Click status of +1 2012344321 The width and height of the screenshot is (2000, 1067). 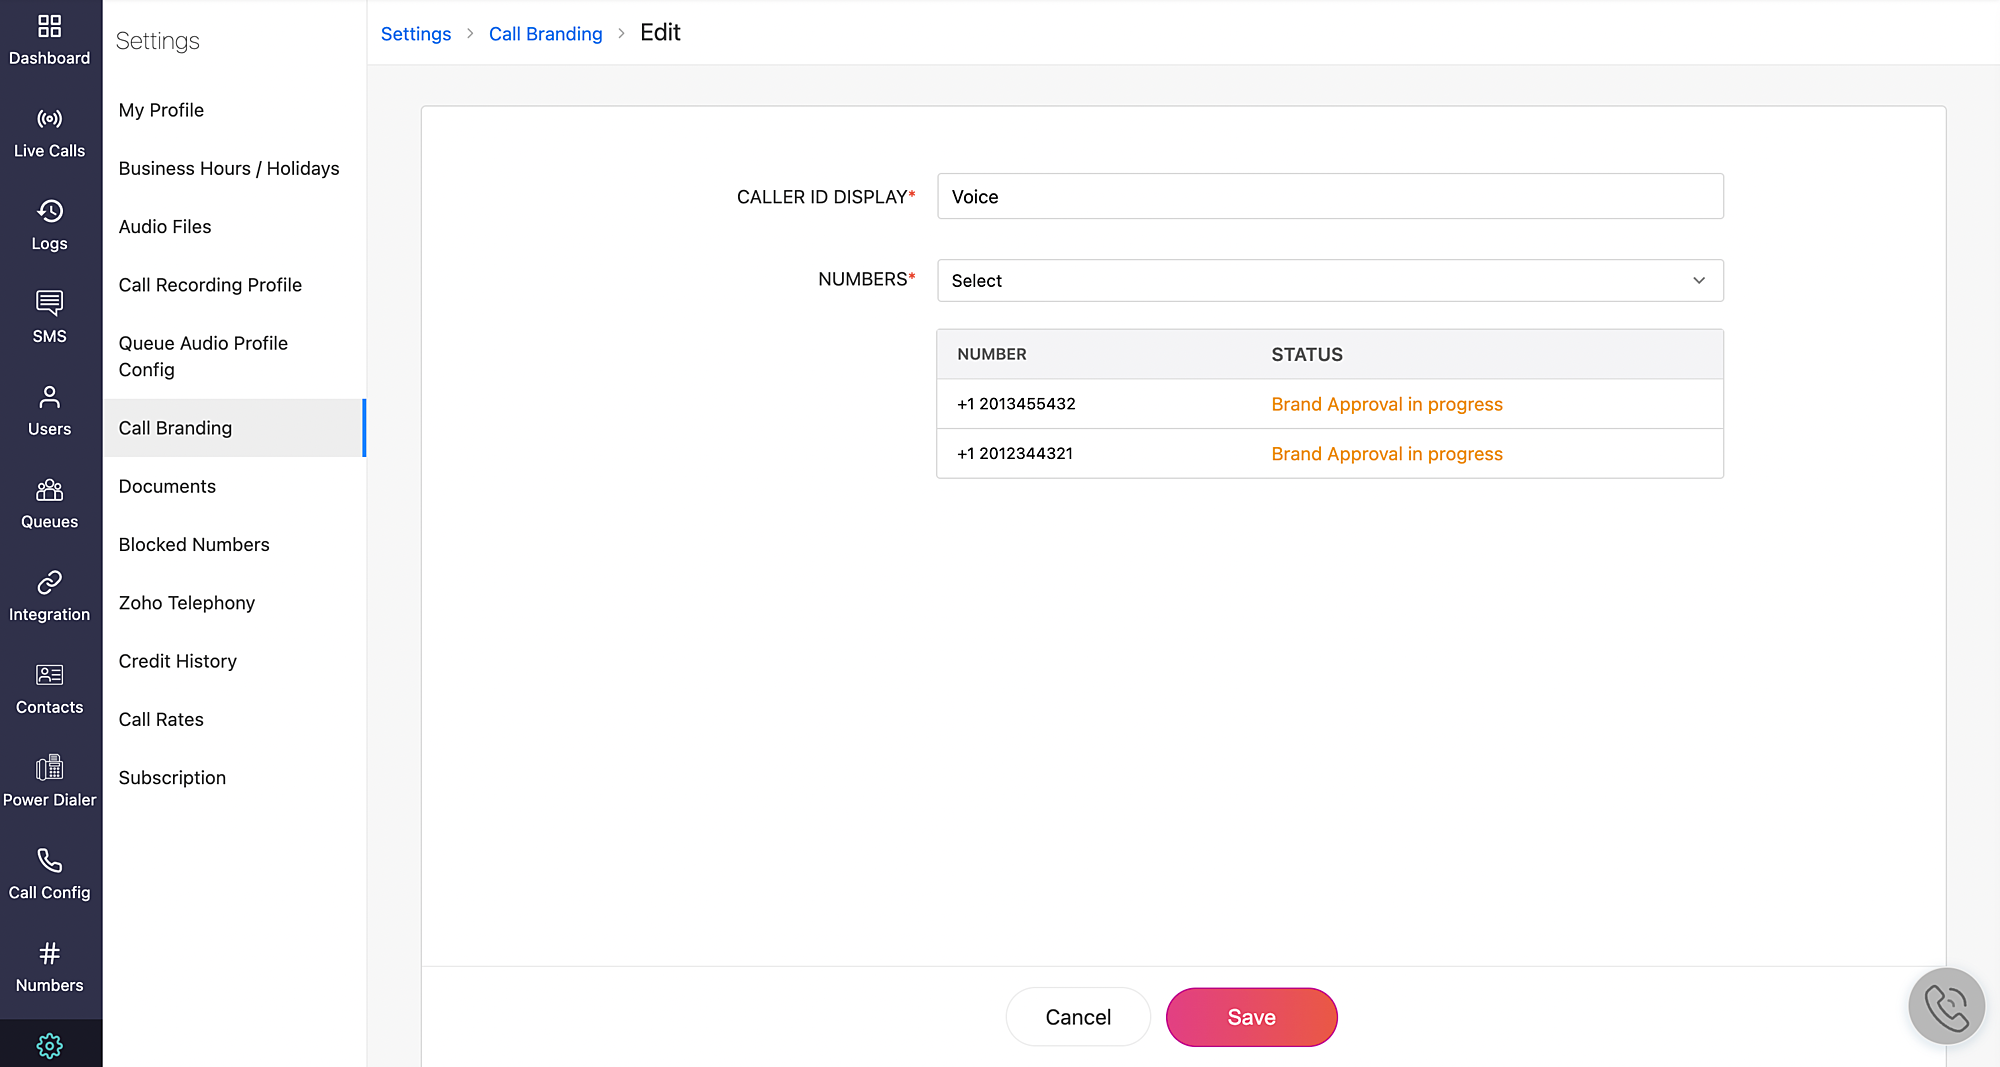pos(1387,454)
